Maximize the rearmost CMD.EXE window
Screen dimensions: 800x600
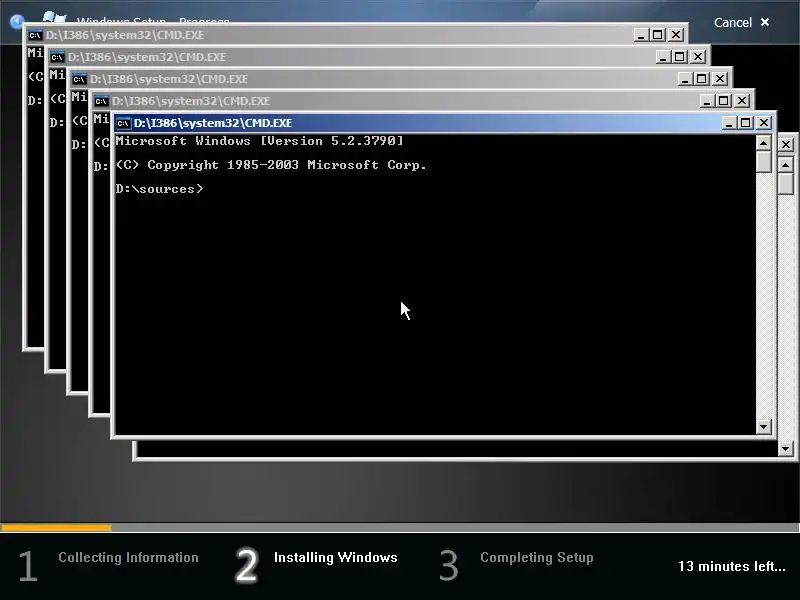tap(658, 35)
